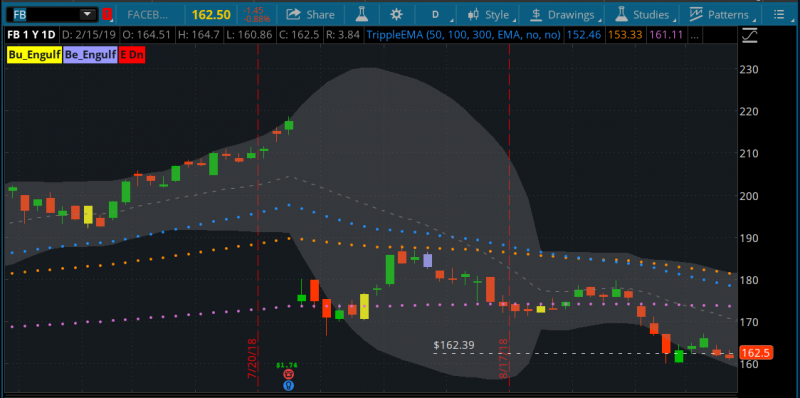Screen dimensions: 800x398
Task: Click the 153.33 orange EMA value
Action: pos(625,36)
